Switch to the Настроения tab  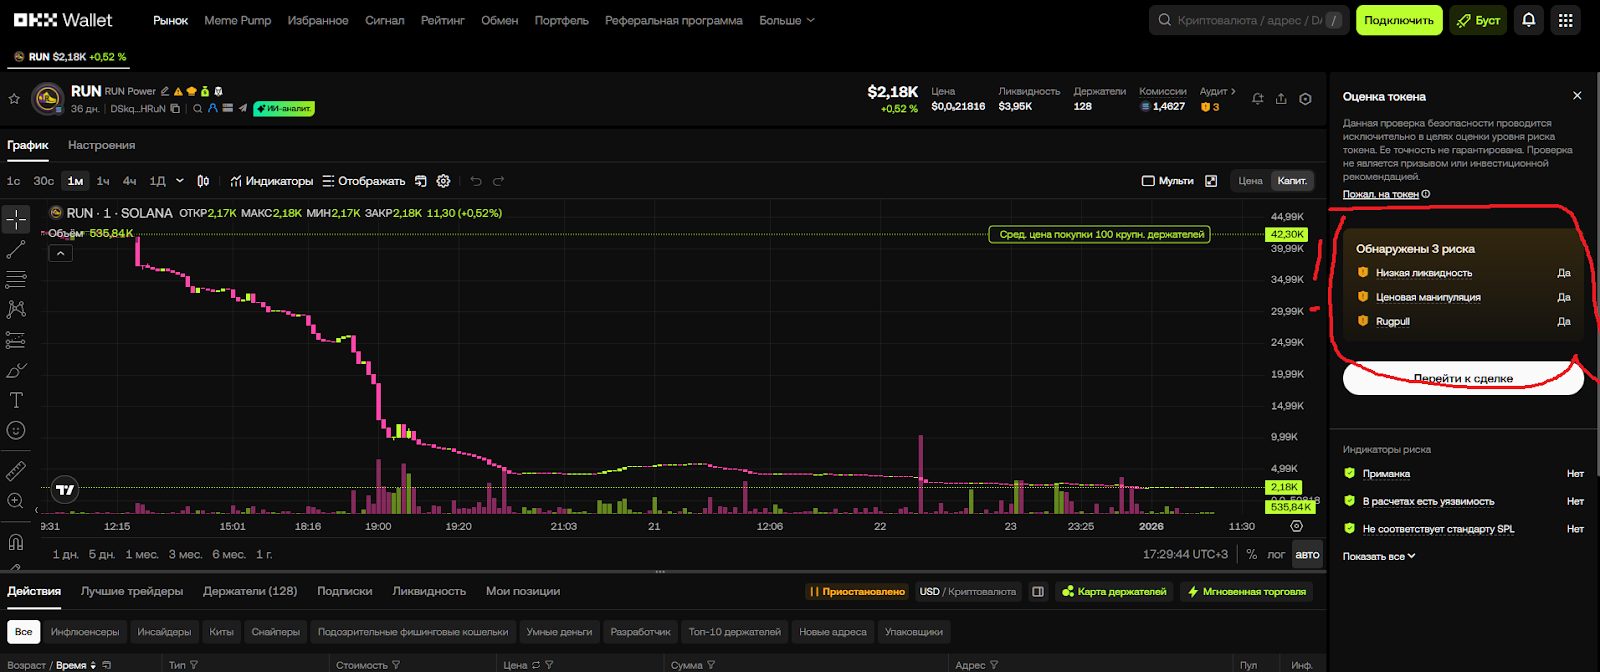101,145
